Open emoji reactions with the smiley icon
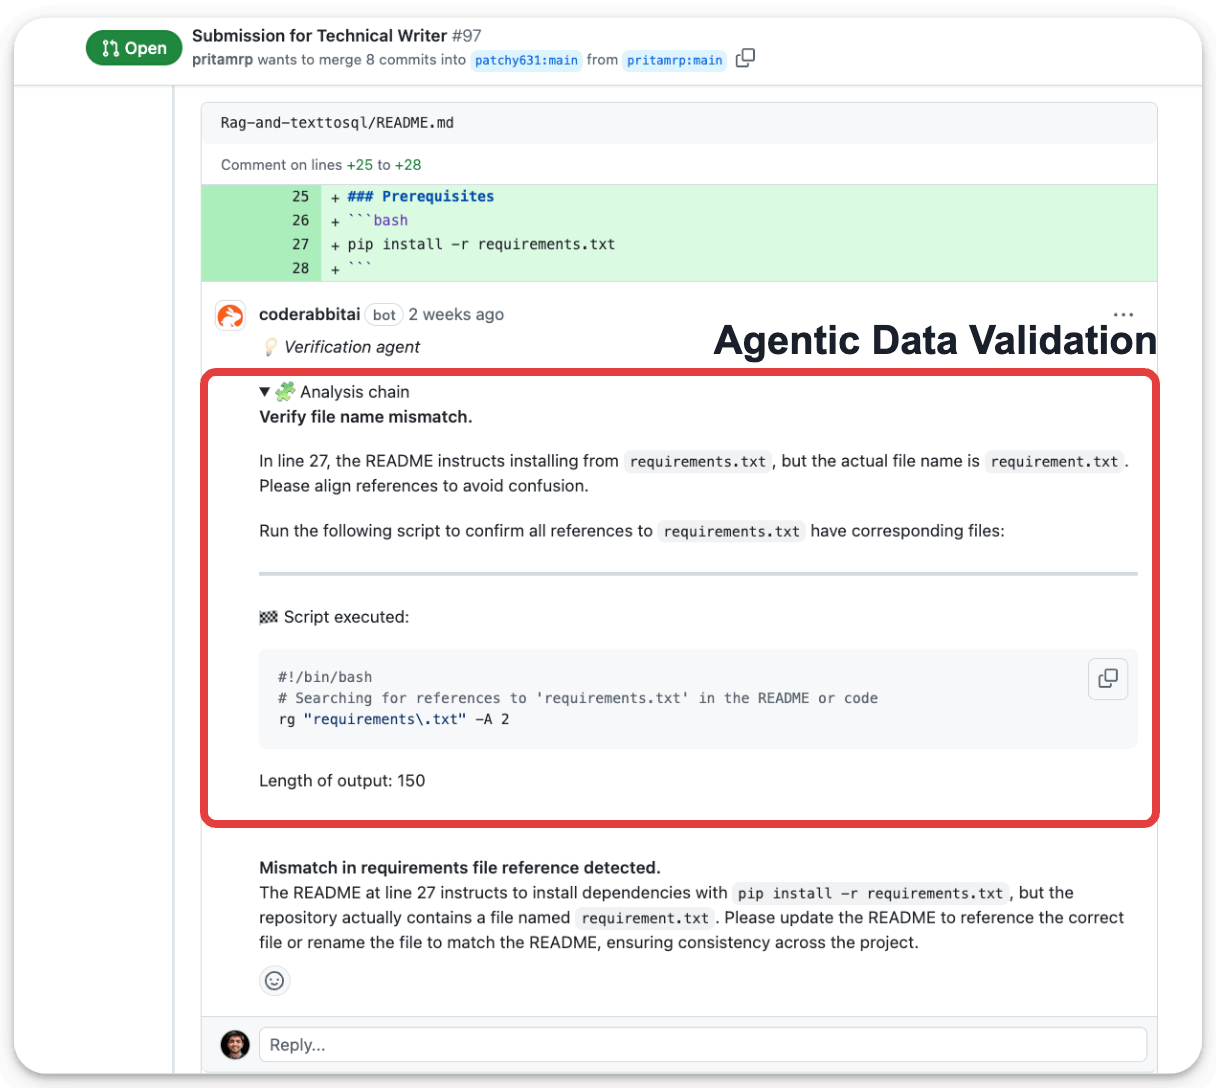The width and height of the screenshot is (1216, 1088). [x=275, y=981]
